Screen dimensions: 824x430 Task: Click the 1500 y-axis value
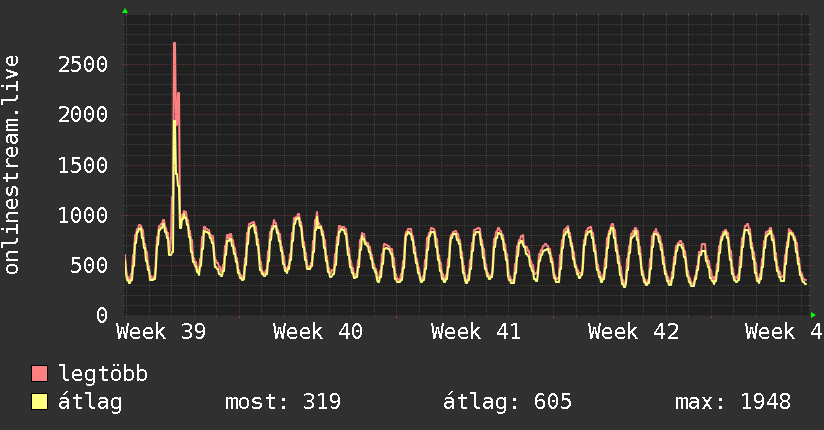tap(83, 166)
